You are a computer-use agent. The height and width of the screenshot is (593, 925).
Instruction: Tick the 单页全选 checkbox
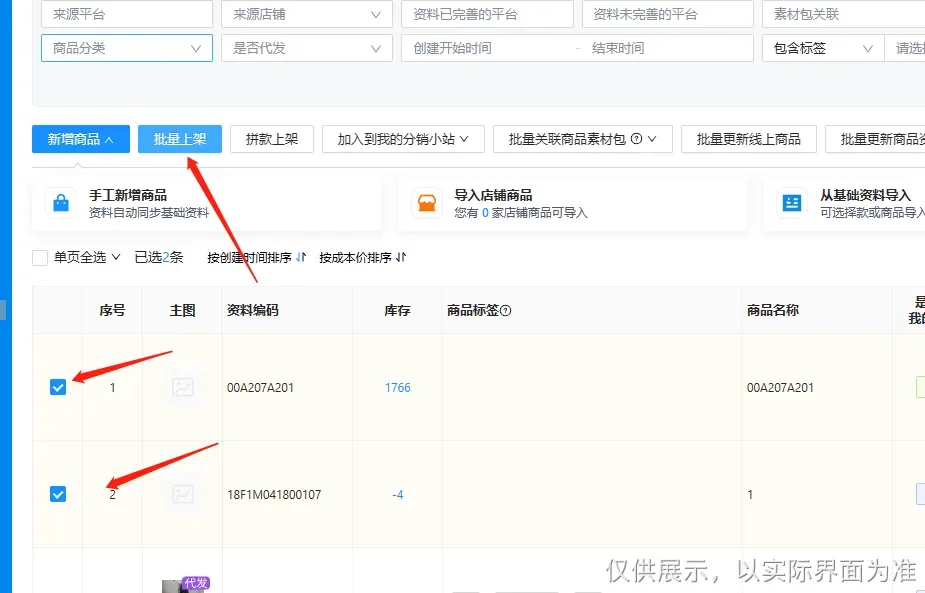pyautogui.click(x=40, y=257)
